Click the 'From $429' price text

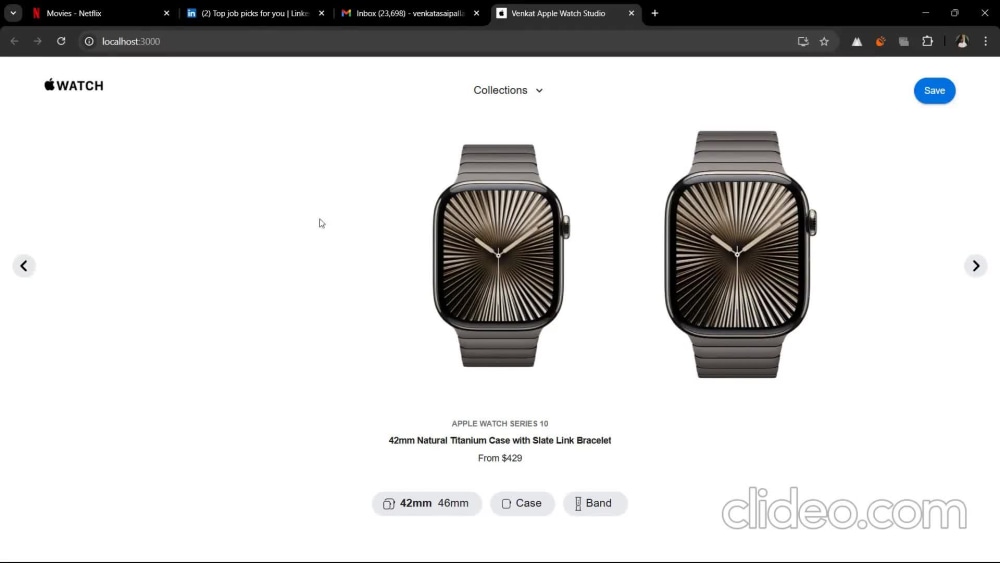(x=500, y=458)
